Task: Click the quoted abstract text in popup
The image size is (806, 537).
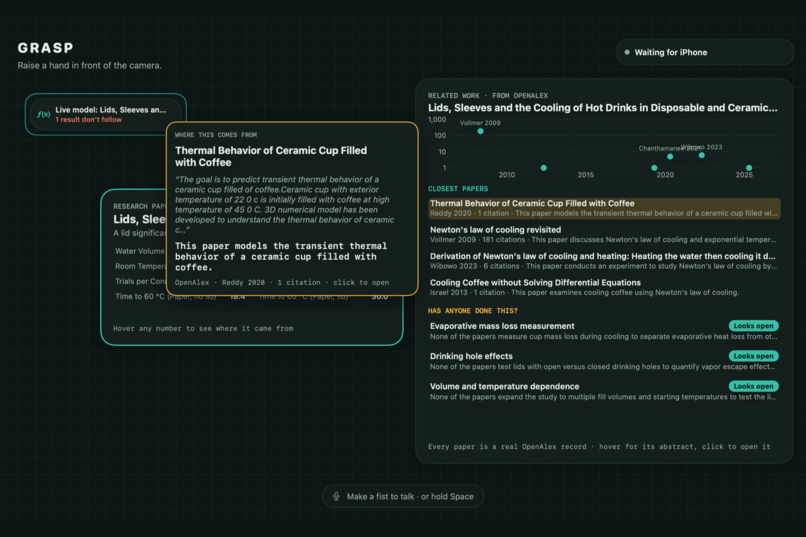Action: (284, 205)
